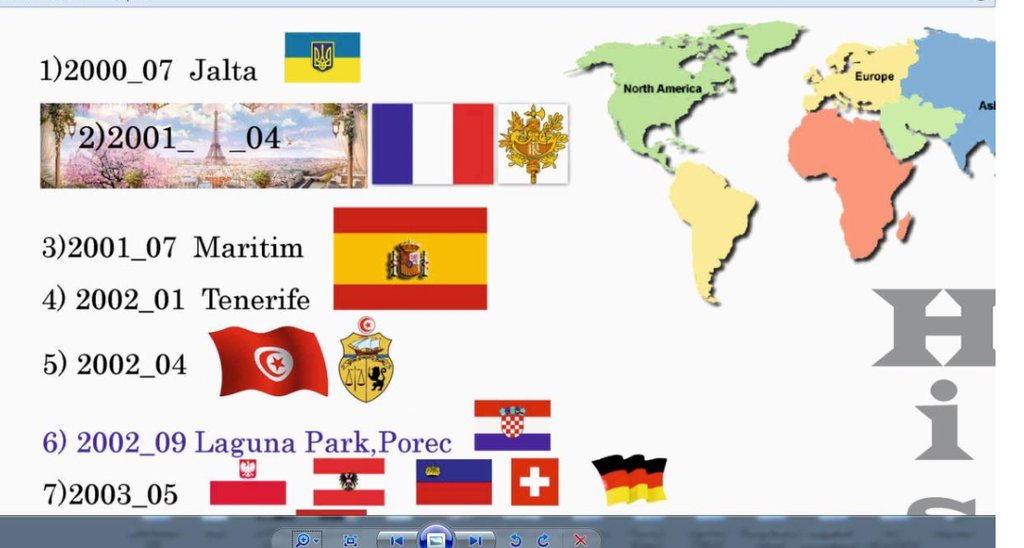The image size is (1024, 548).
Task: Open the zoom magnifier control
Action: pos(302,540)
